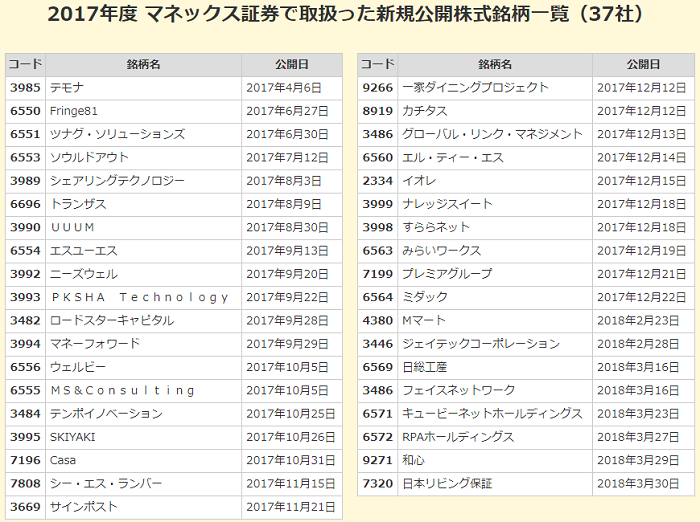The image size is (700, 522).
Task: Click date 2017年4月6日 for テモナ
Action: (283, 88)
